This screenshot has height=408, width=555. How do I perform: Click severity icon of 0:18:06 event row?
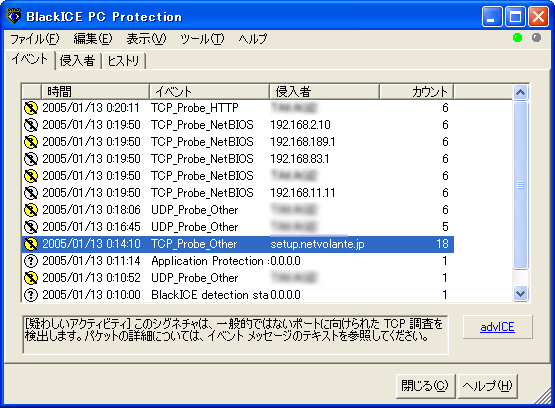[31, 209]
